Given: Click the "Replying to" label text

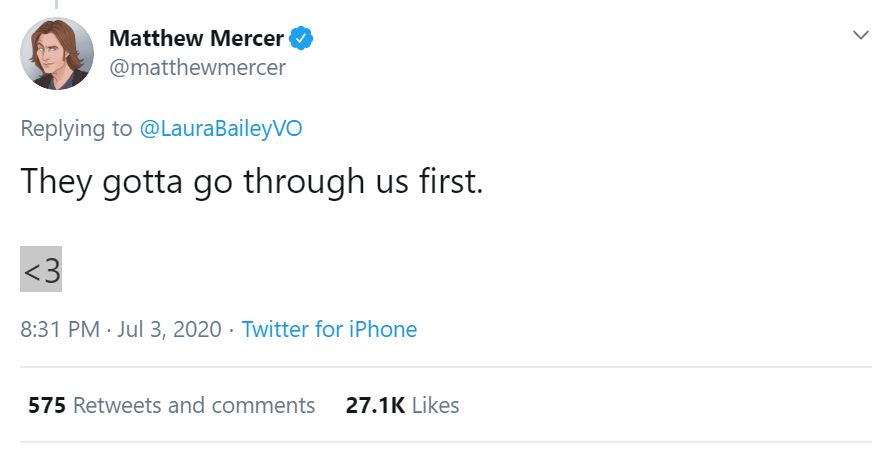Looking at the screenshot, I should [76, 128].
